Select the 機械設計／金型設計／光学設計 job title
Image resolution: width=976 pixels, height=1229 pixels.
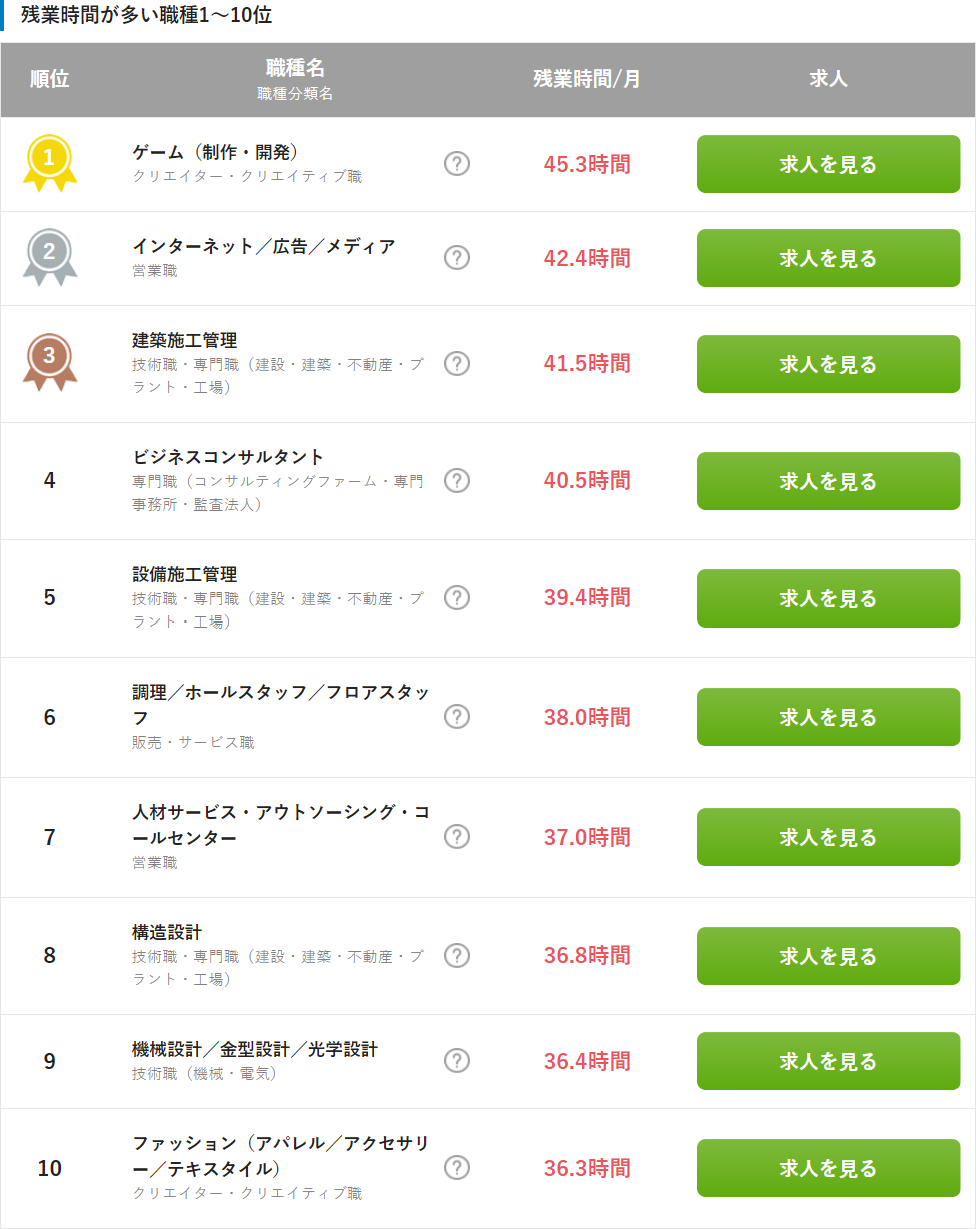click(x=255, y=1049)
